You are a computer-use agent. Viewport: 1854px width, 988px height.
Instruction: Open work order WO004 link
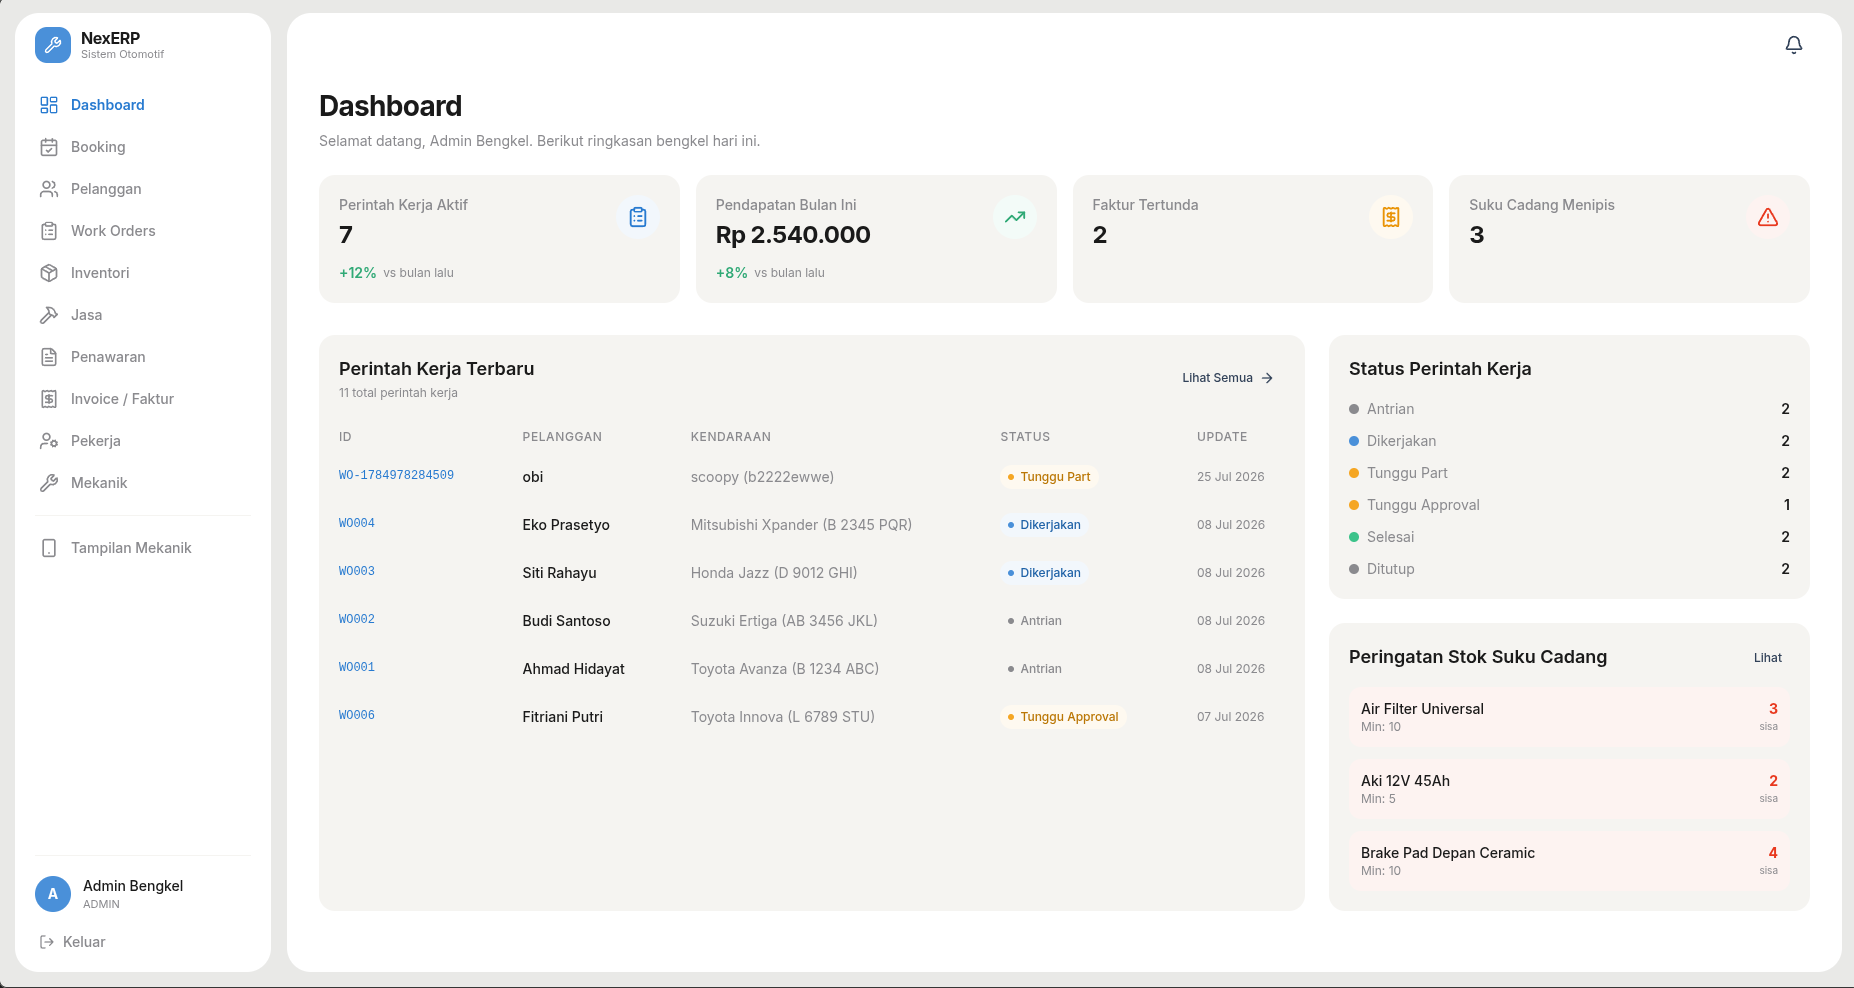(357, 523)
